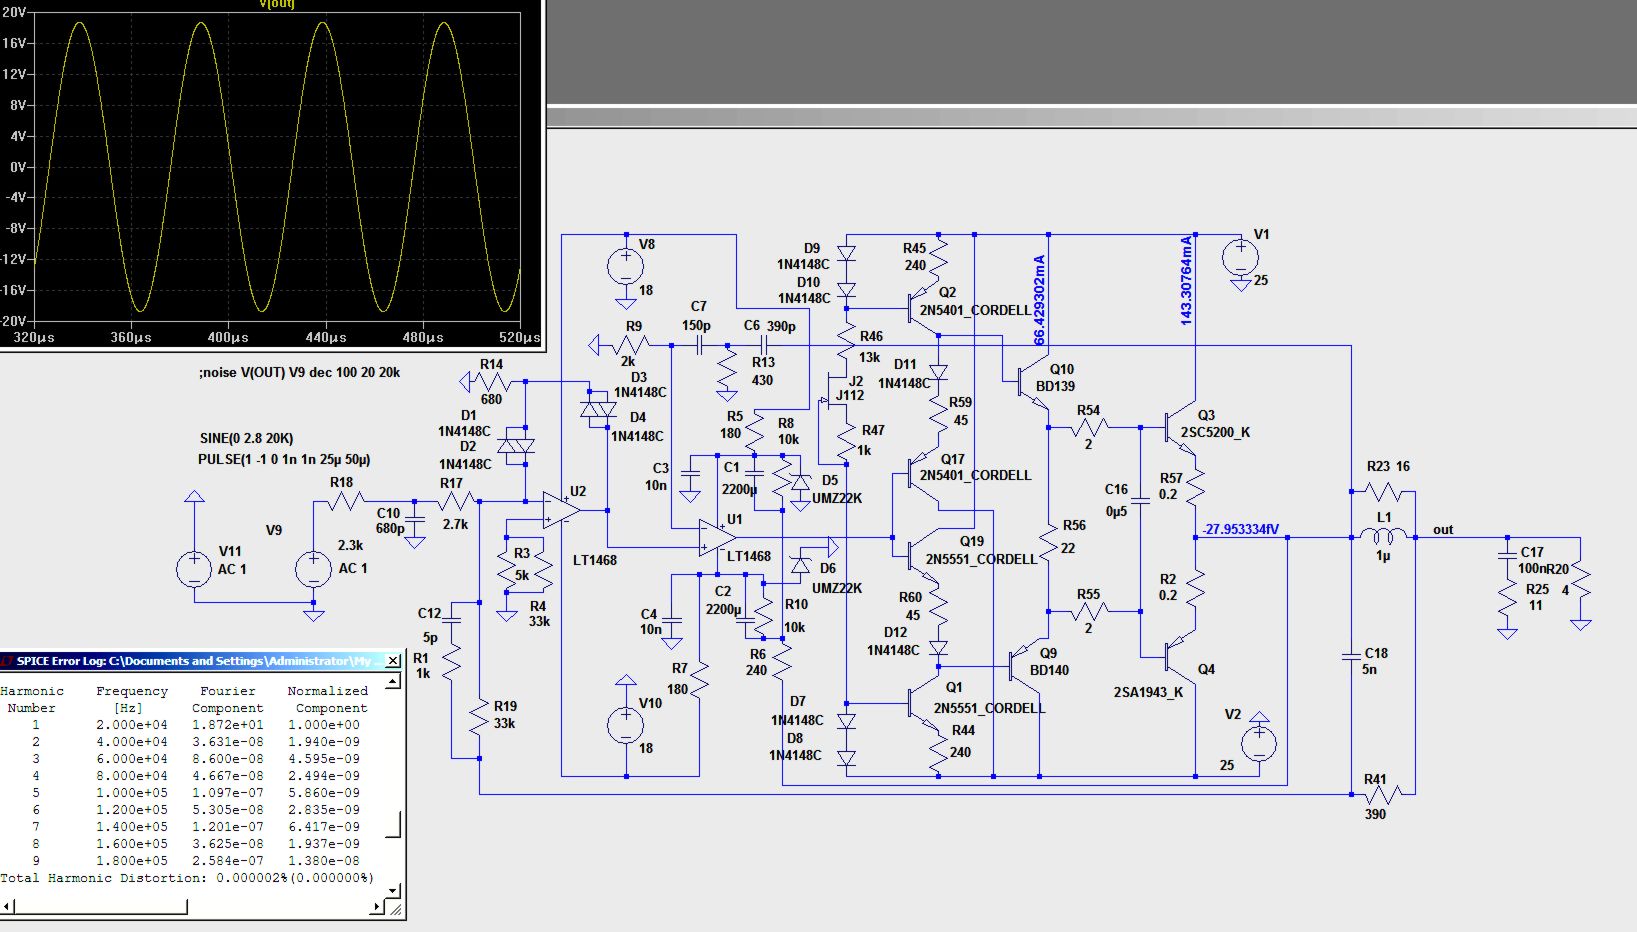Select the Q17 2N5401 transistor symbol

pos(923,474)
